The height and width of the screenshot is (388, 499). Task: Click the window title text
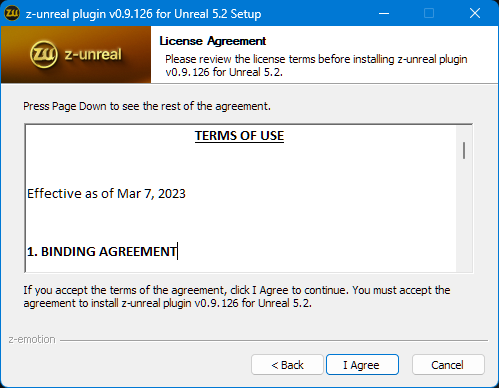click(143, 14)
